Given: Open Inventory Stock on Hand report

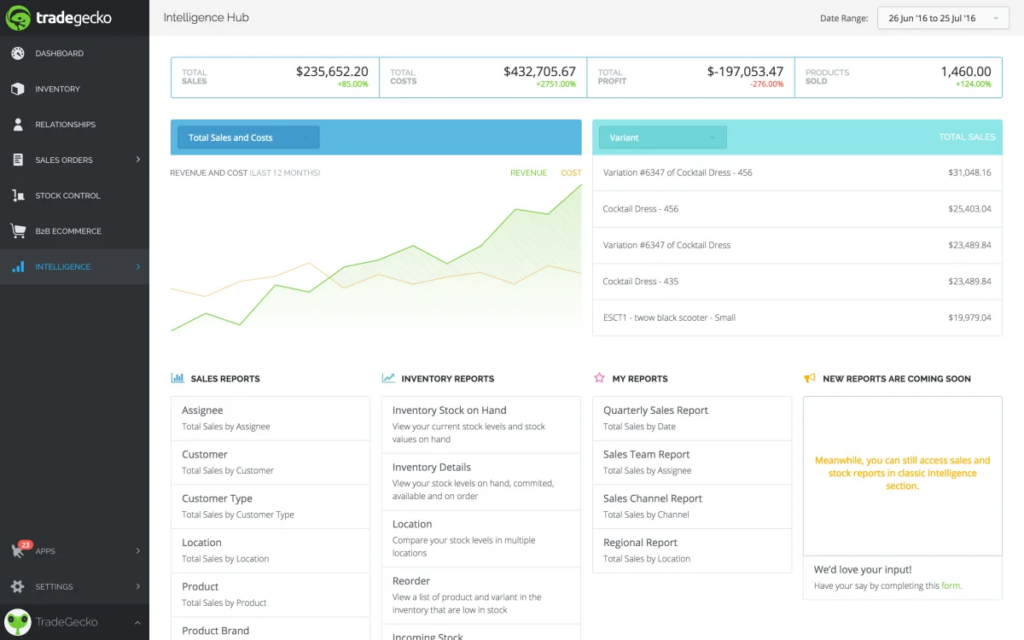Looking at the screenshot, I should pos(449,411).
